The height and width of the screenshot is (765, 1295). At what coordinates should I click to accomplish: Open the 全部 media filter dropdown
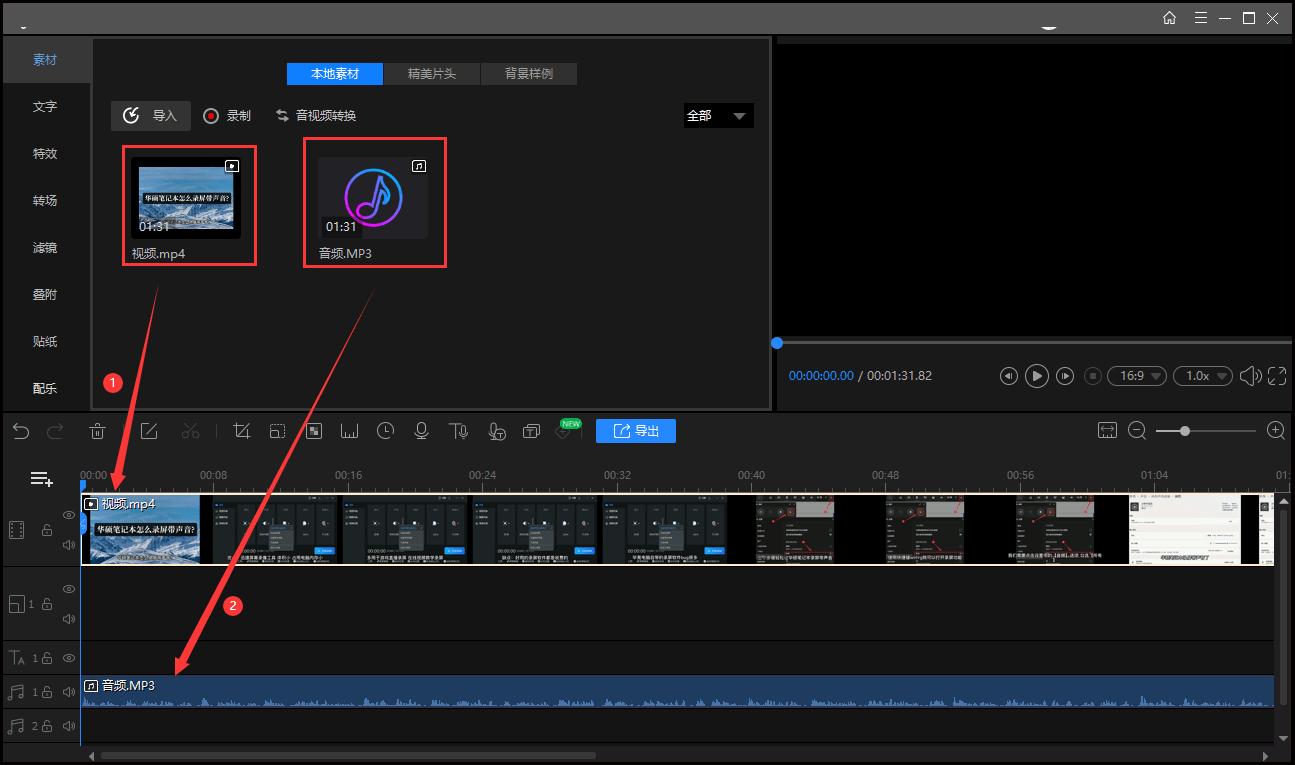[718, 116]
